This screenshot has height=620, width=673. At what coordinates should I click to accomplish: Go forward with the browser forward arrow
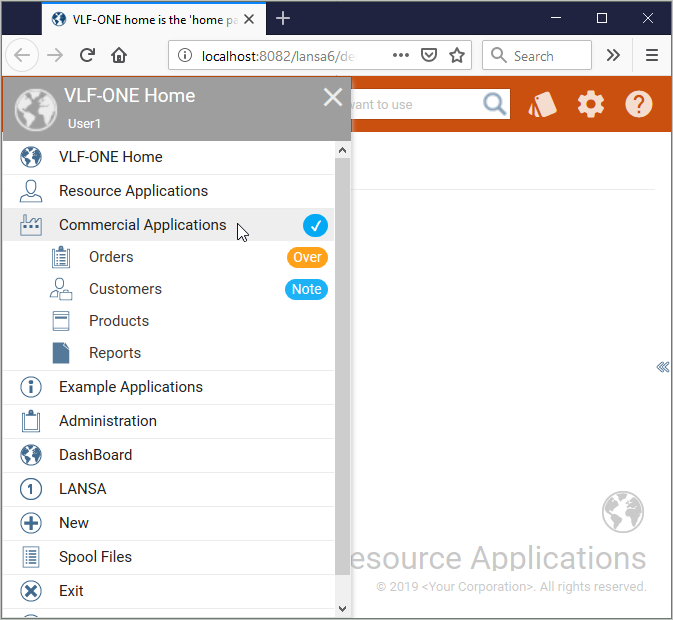(55, 55)
